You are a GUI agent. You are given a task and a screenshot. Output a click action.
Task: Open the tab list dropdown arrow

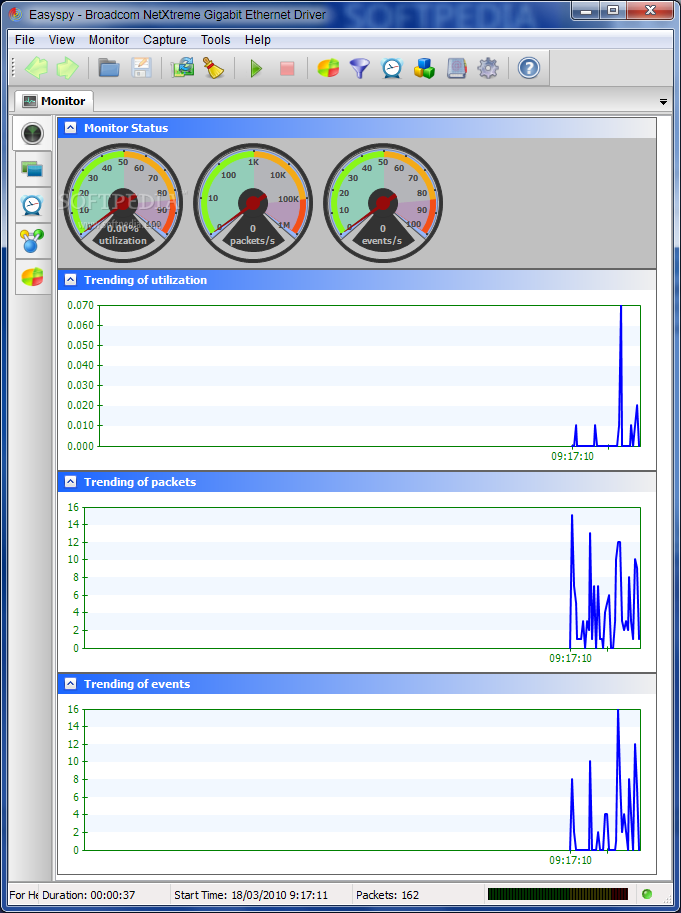coord(663,102)
